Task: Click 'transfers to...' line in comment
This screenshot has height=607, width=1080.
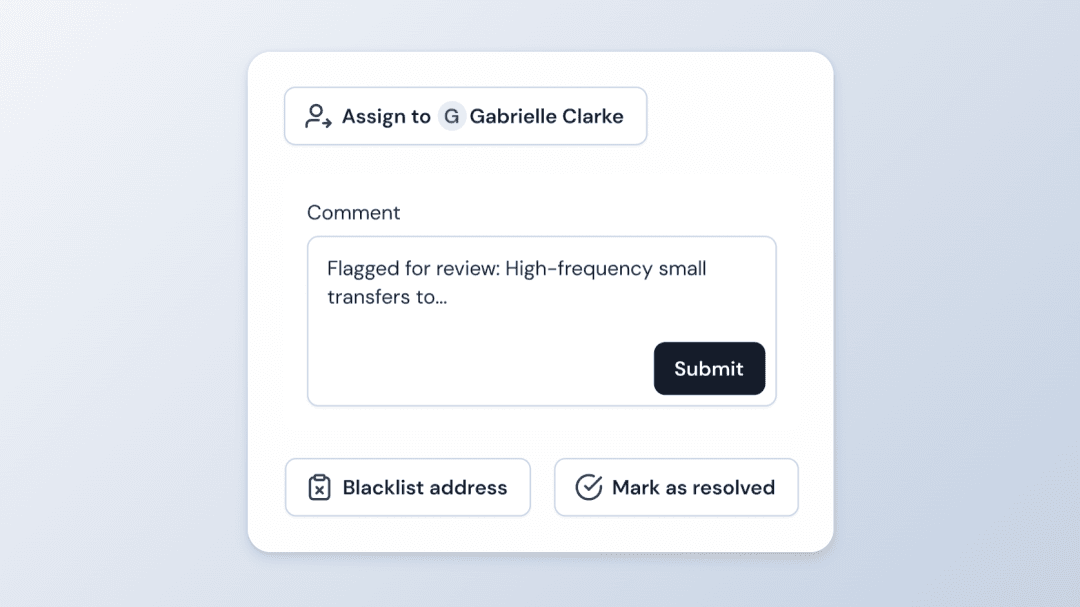Action: click(x=387, y=297)
